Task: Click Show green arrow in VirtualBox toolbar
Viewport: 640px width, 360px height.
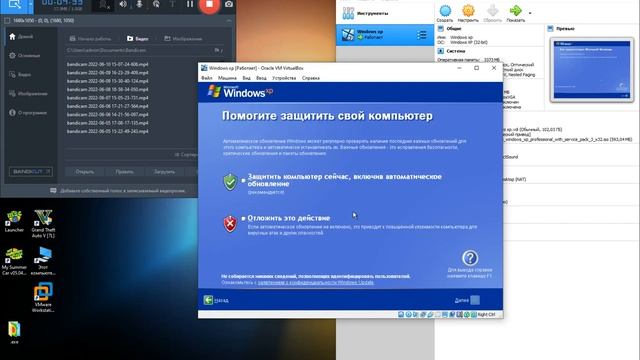Action: pos(516,13)
